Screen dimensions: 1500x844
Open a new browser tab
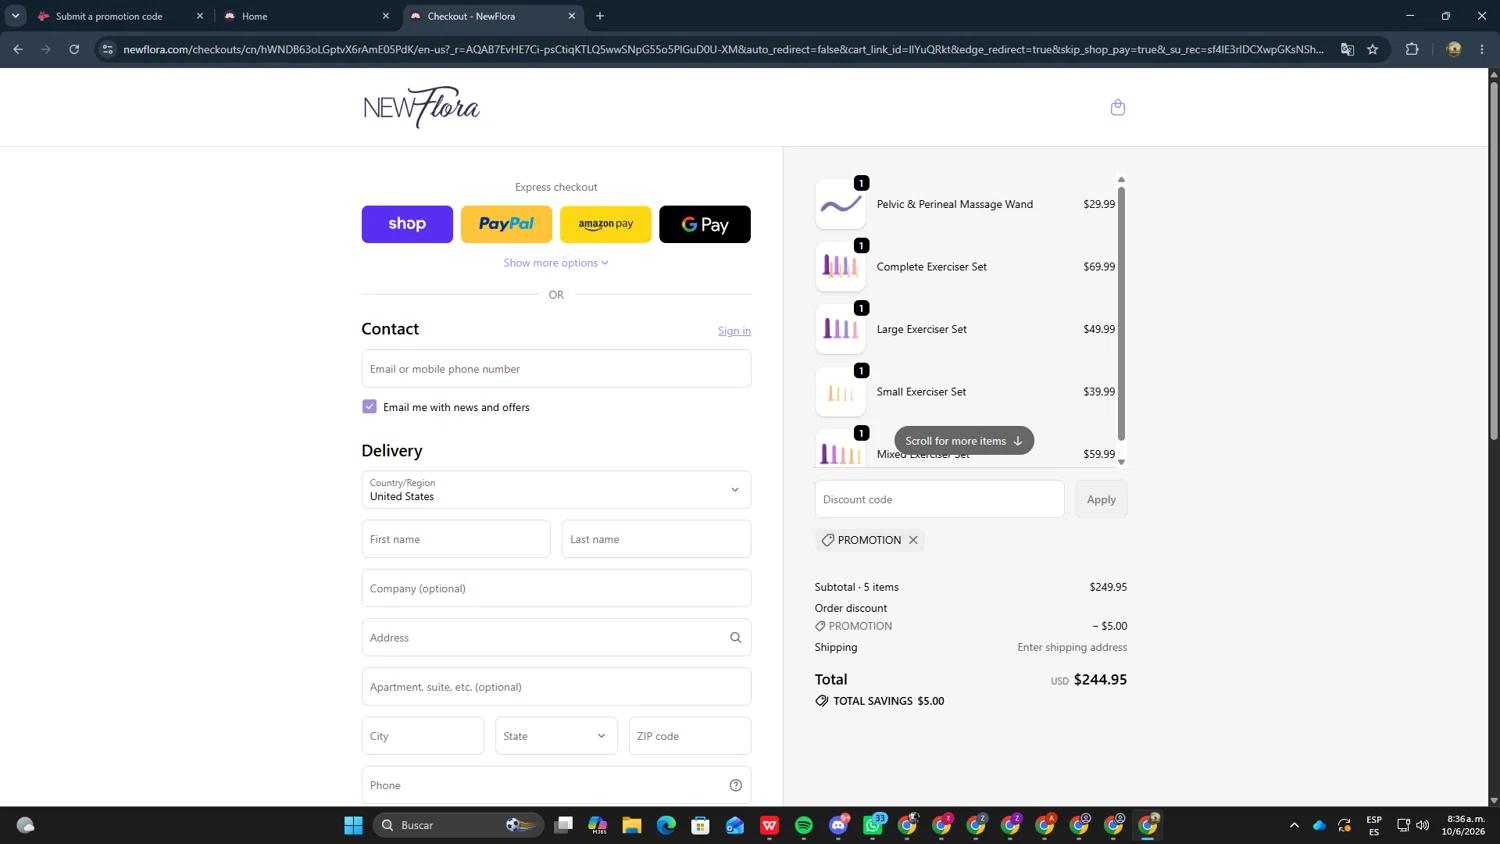(600, 16)
